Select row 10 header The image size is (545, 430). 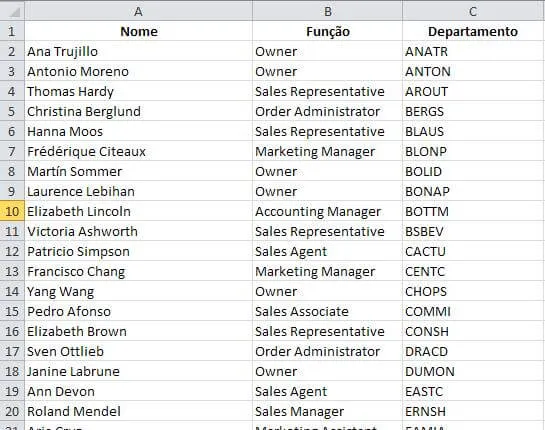[12, 211]
